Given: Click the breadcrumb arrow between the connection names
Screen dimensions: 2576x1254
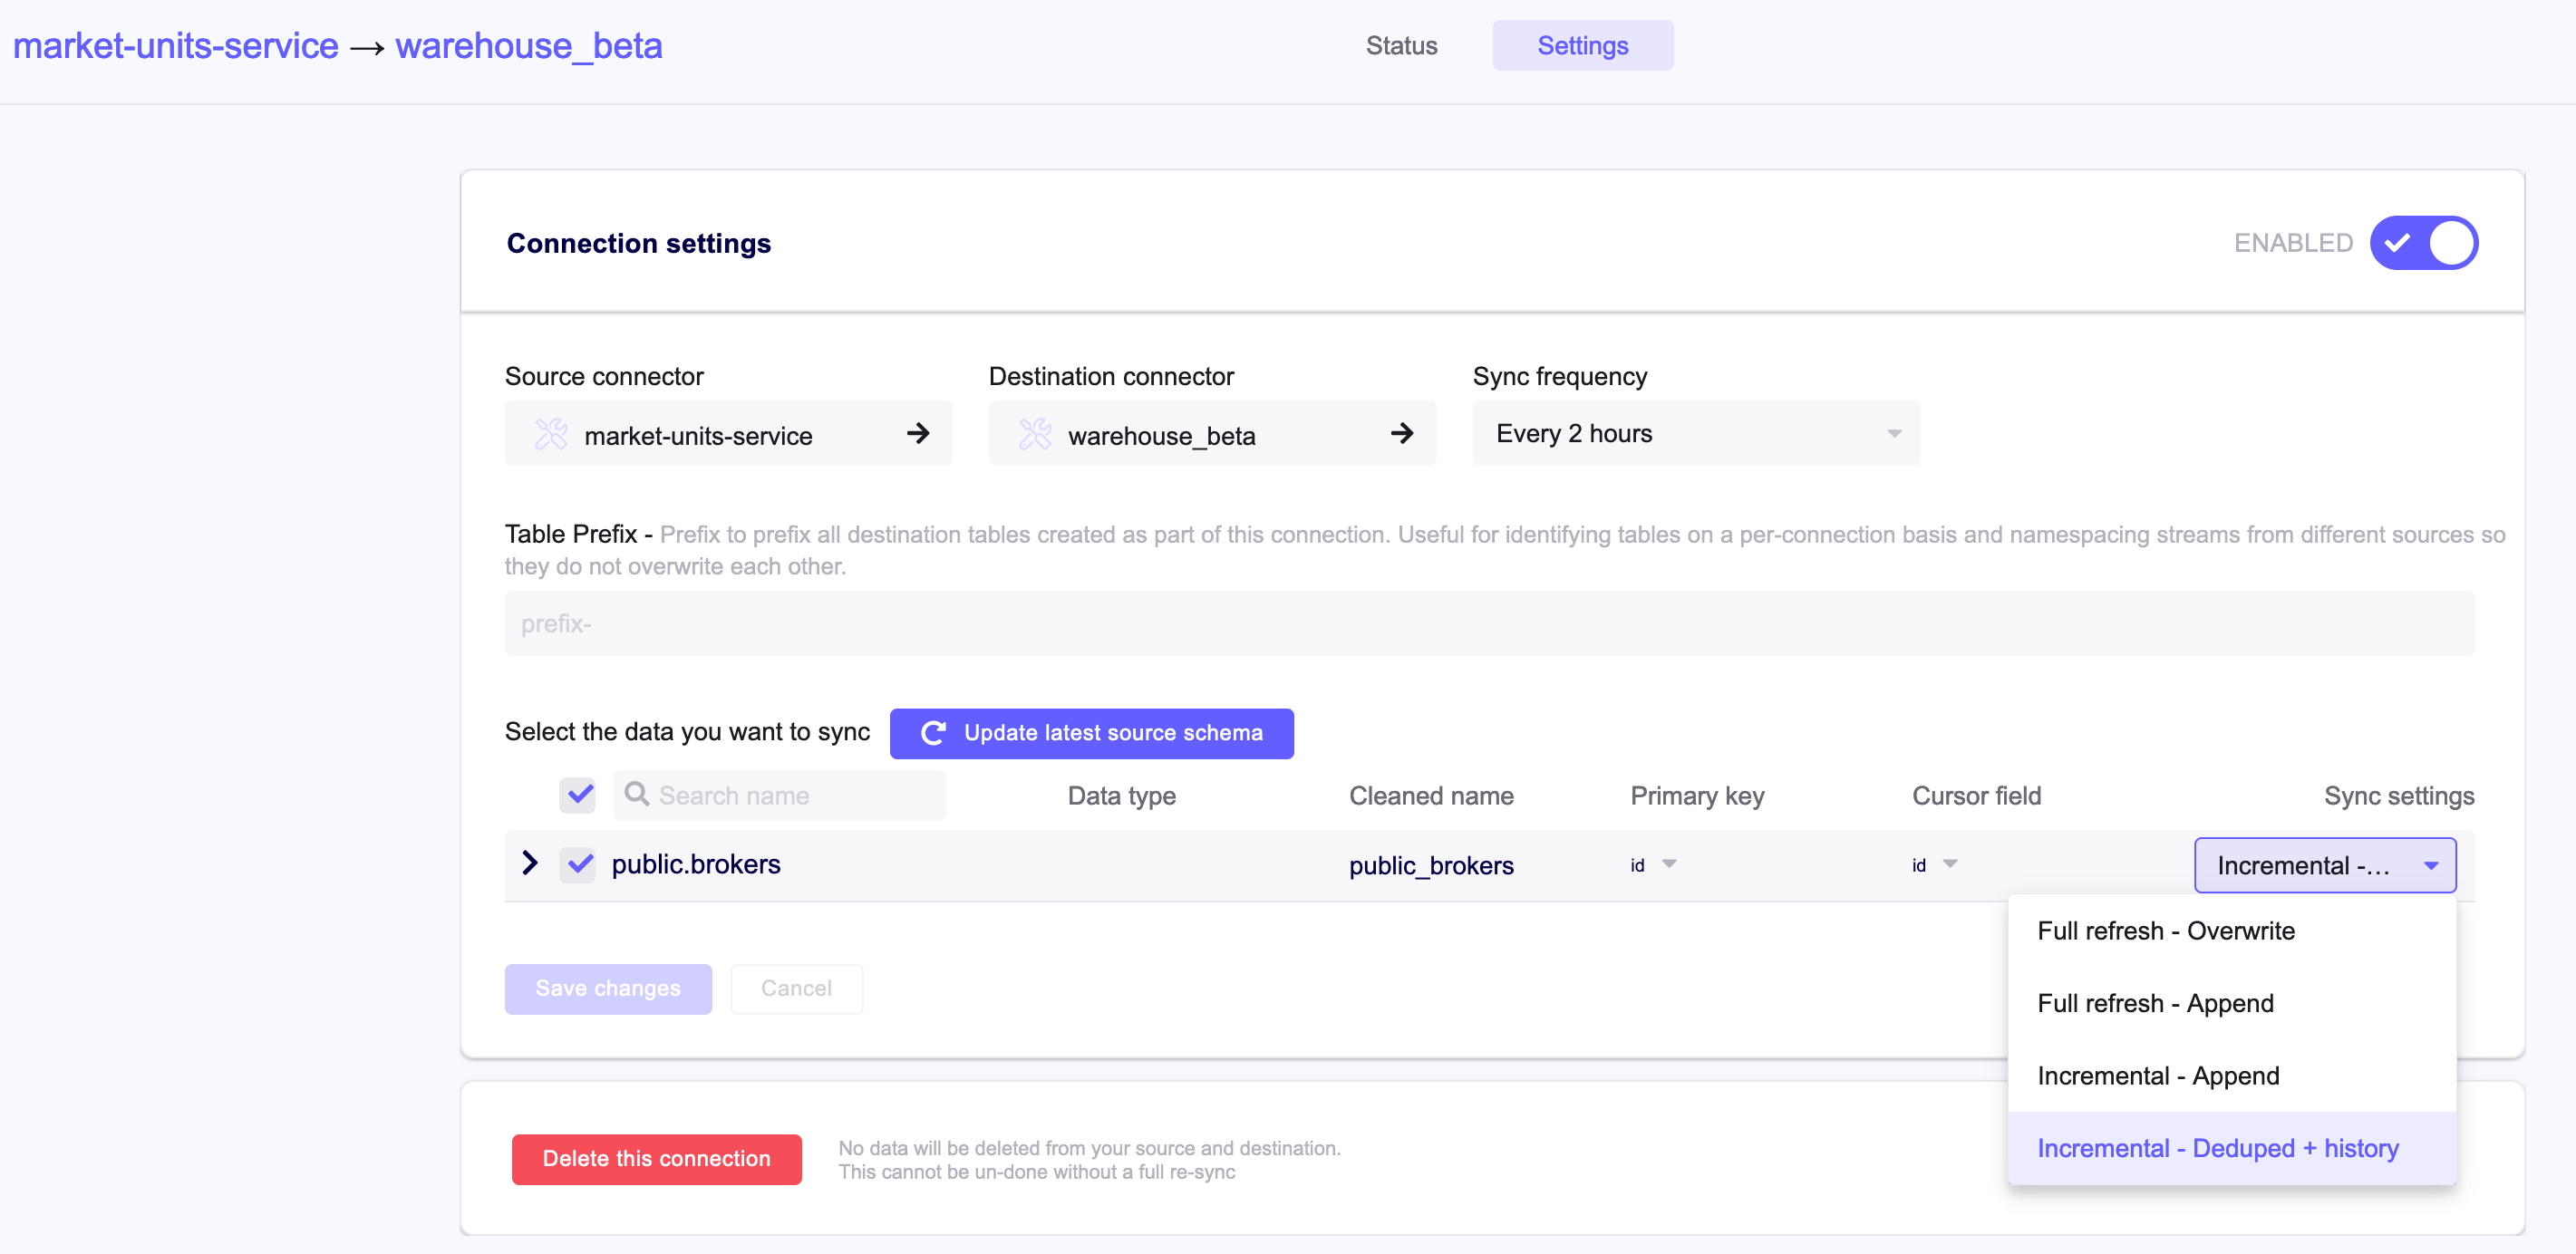Looking at the screenshot, I should click(367, 45).
